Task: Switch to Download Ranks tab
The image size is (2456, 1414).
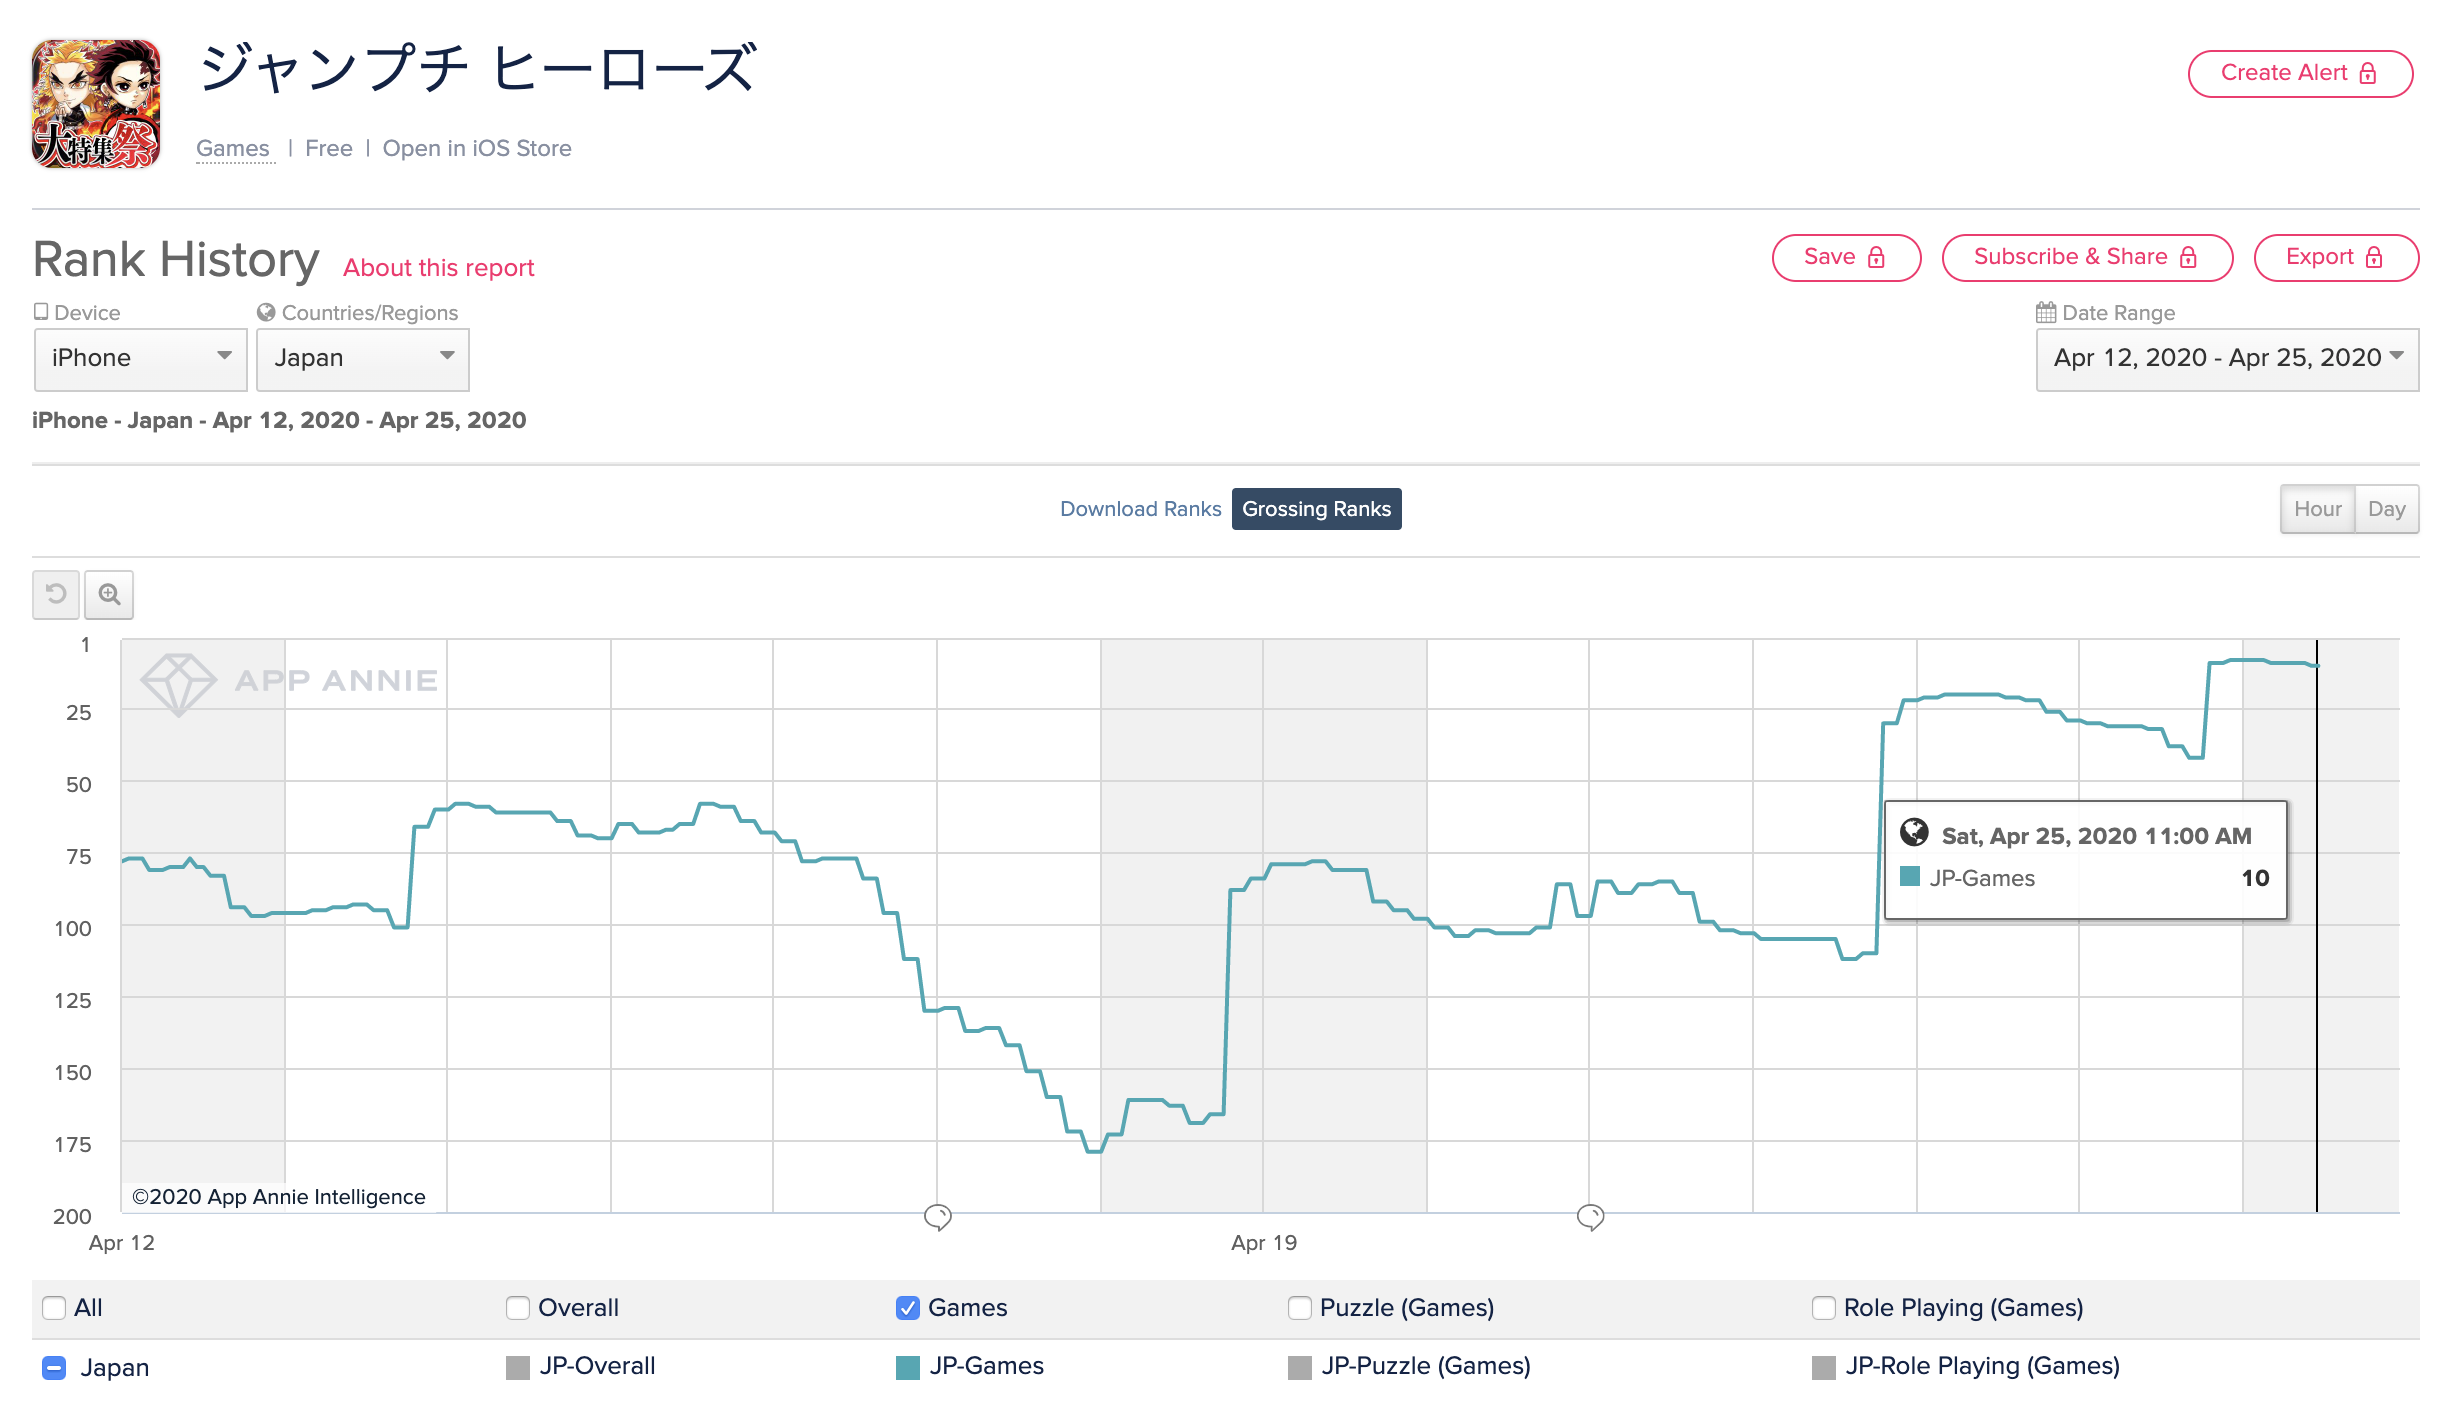Action: pyautogui.click(x=1140, y=509)
